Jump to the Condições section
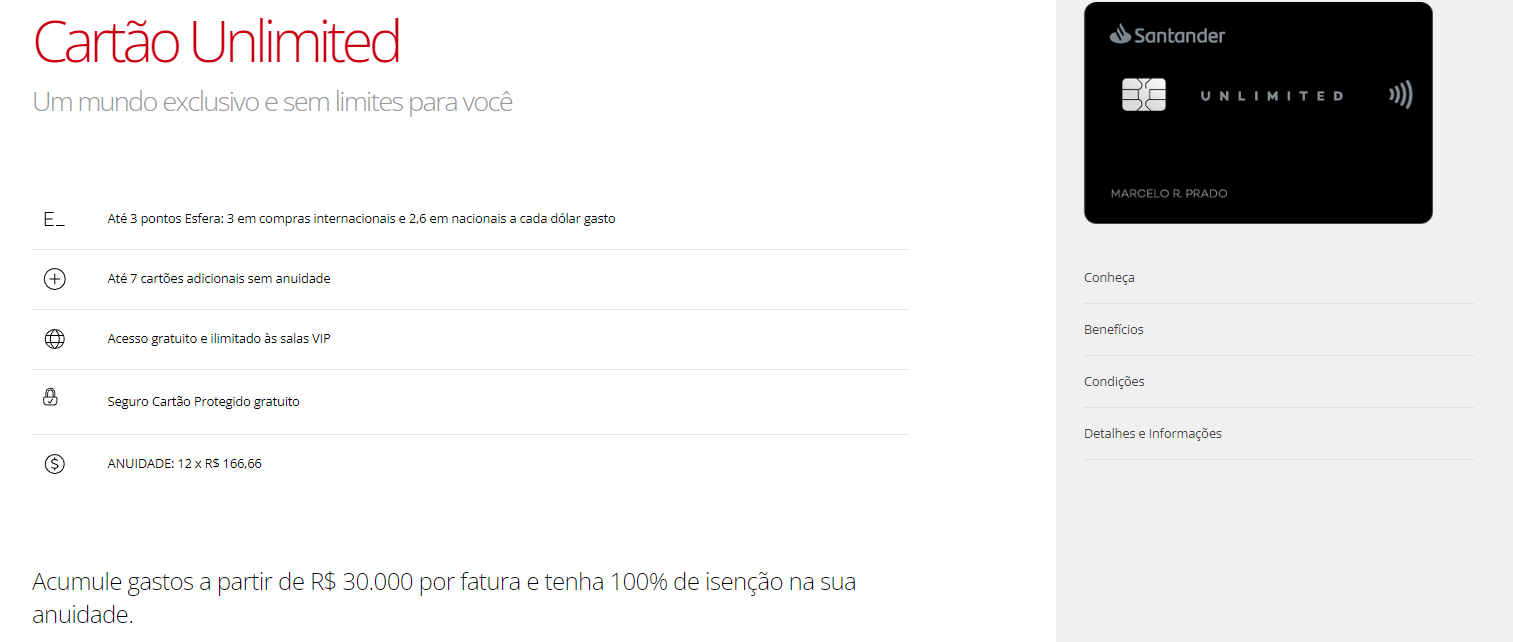 coord(1114,382)
